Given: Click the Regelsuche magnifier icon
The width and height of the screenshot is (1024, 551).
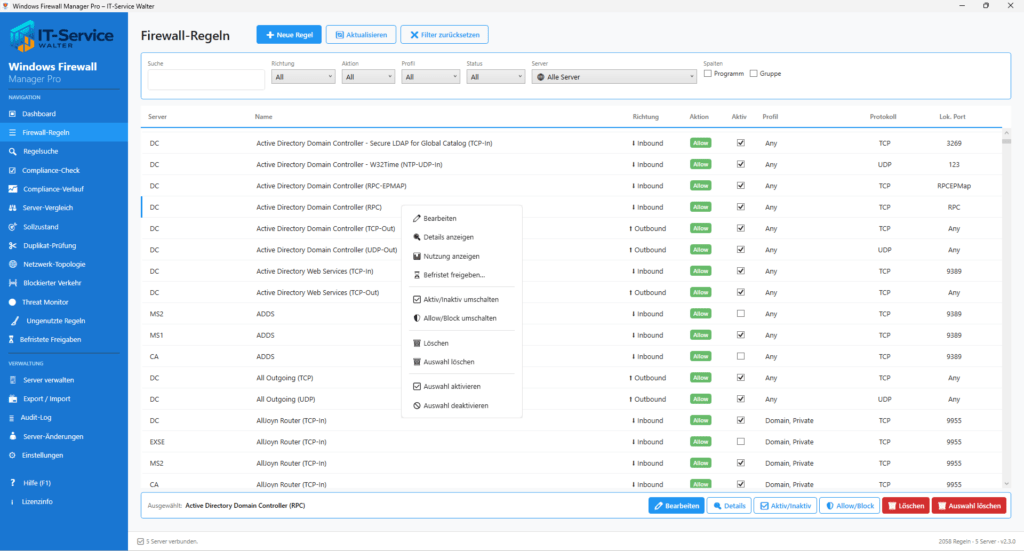Looking at the screenshot, I should 12,151.
